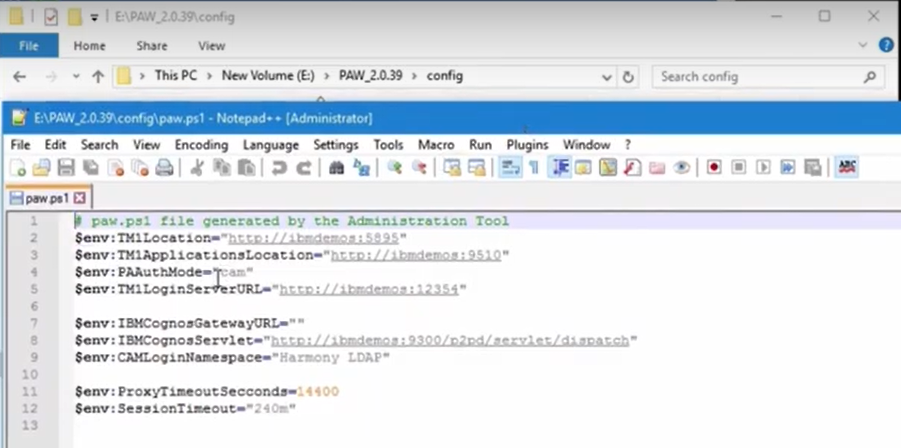Open the User Defined Language icon

[x=583, y=168]
